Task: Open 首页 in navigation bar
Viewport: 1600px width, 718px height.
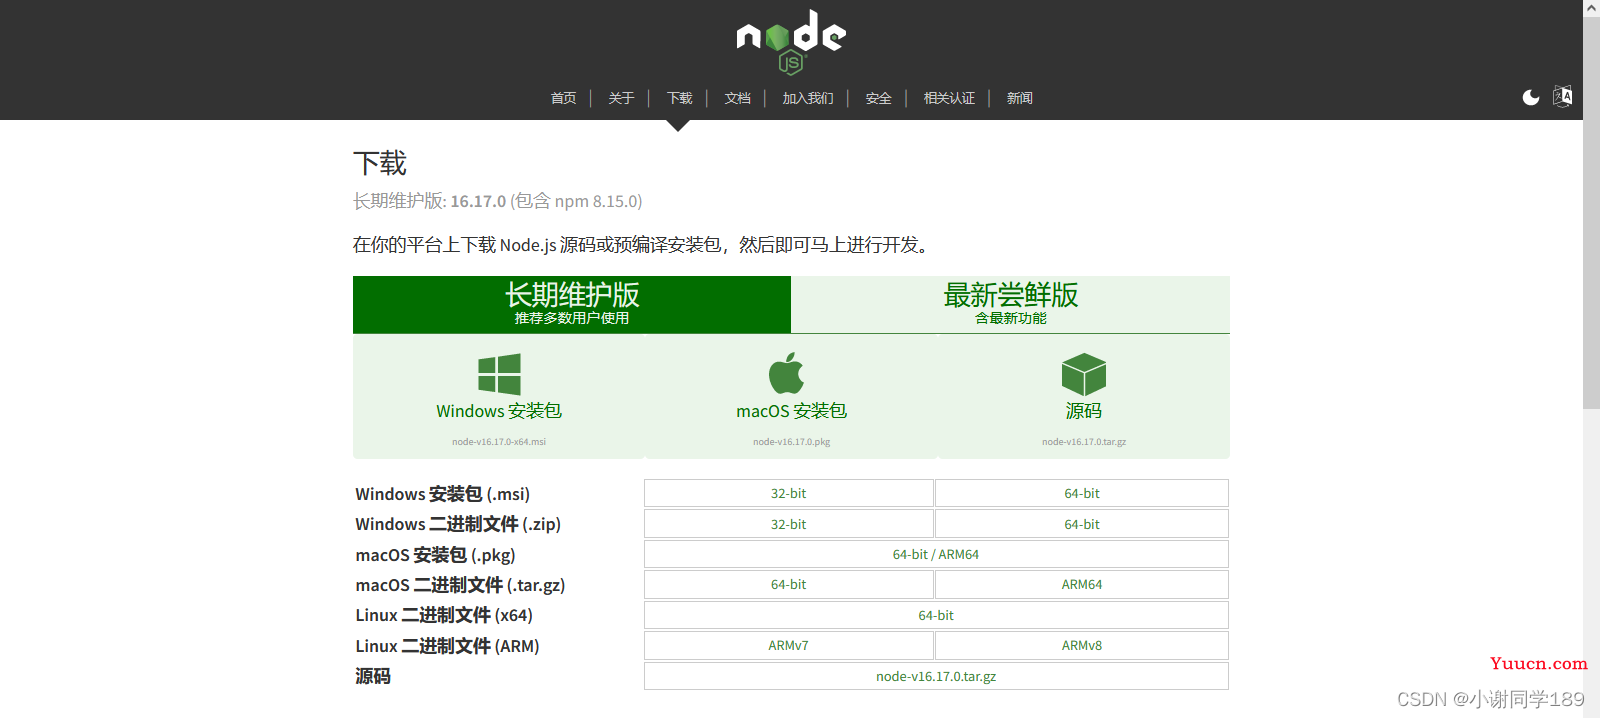Action: pos(563,98)
